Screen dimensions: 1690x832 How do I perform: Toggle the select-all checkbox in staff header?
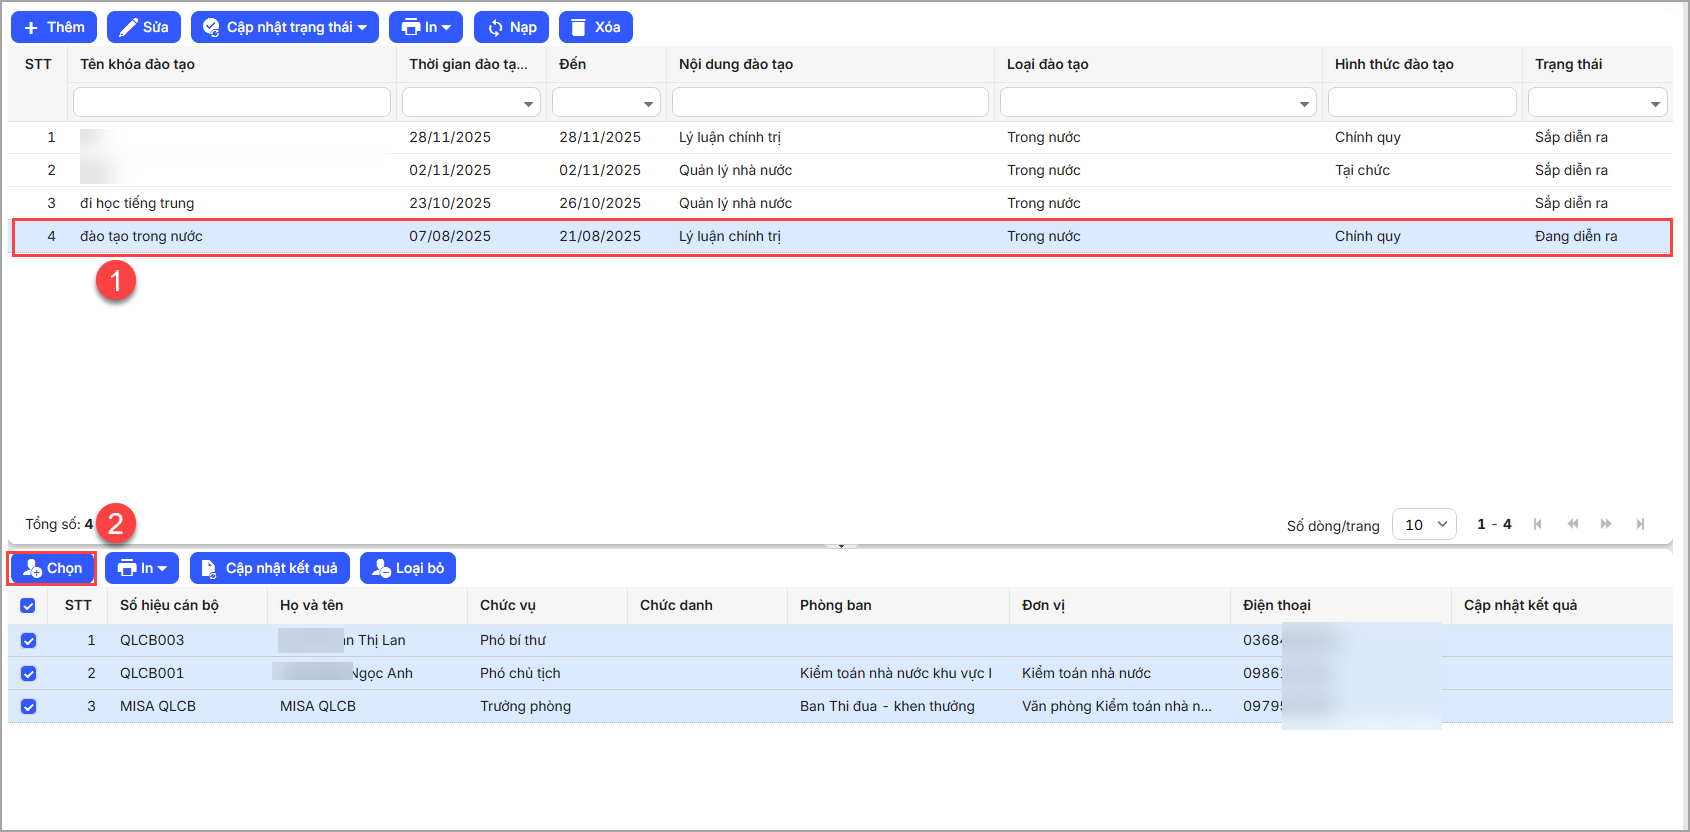point(28,606)
